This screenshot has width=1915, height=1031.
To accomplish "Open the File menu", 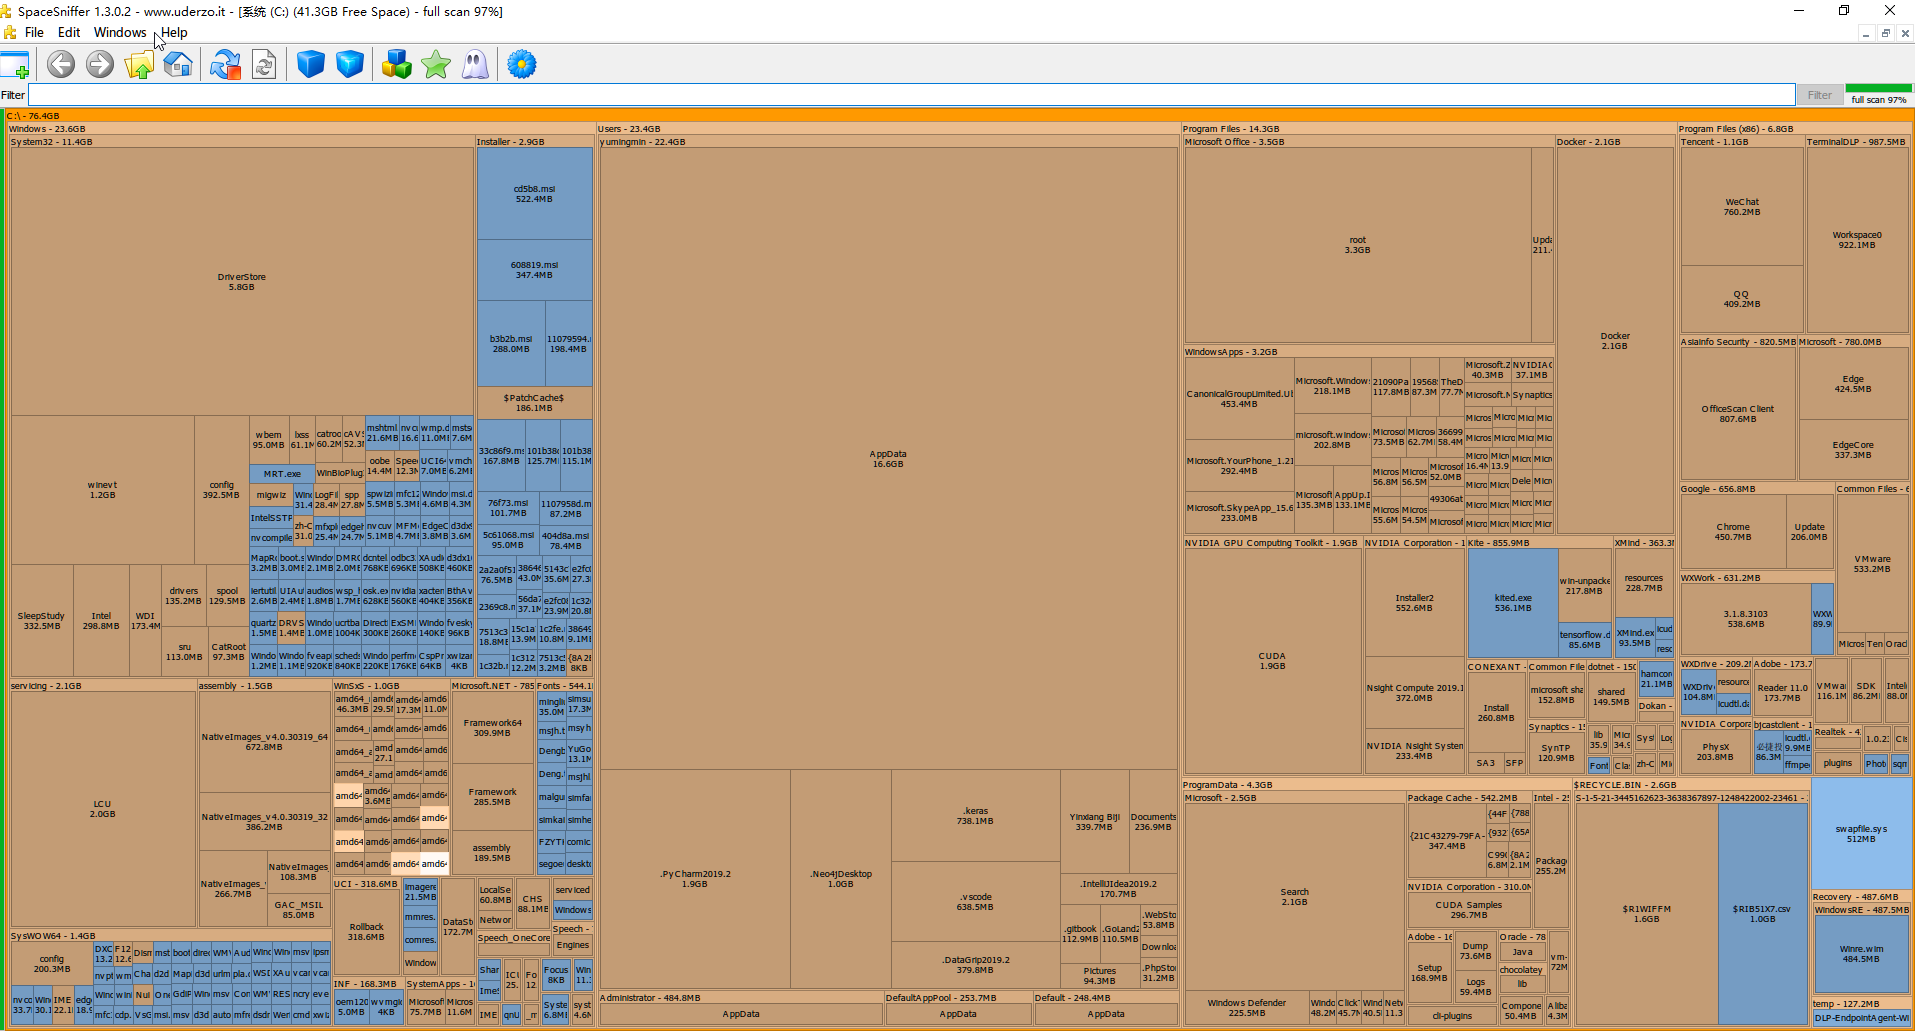I will (x=34, y=32).
